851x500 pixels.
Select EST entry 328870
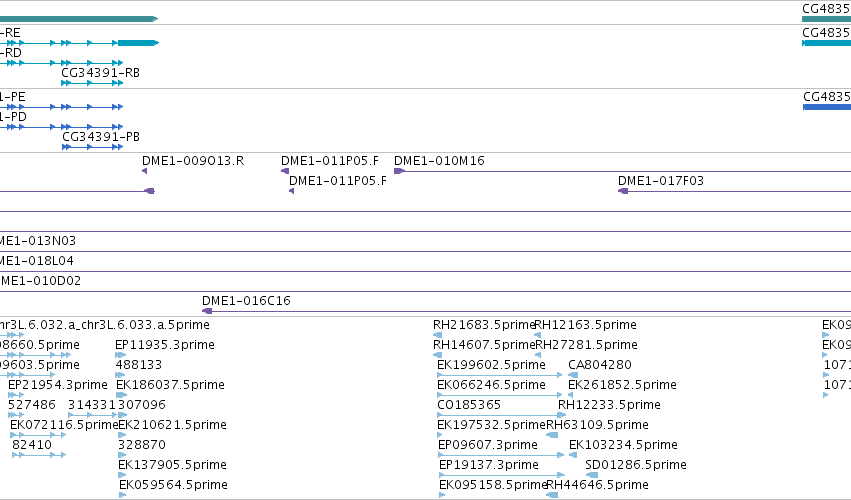tap(142, 445)
